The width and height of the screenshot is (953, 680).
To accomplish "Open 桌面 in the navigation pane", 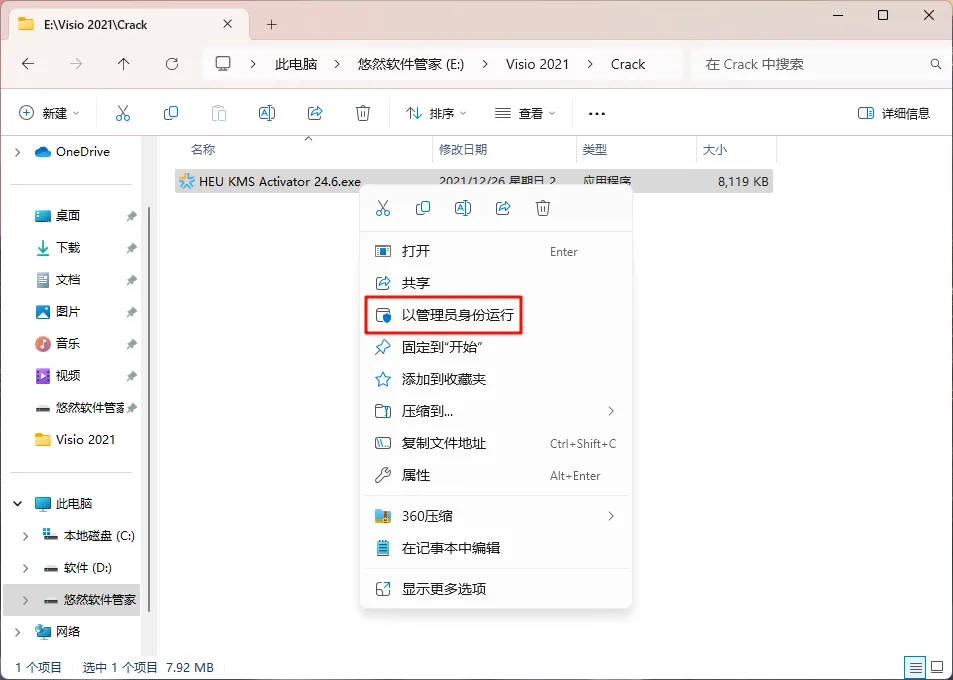I will point(68,216).
